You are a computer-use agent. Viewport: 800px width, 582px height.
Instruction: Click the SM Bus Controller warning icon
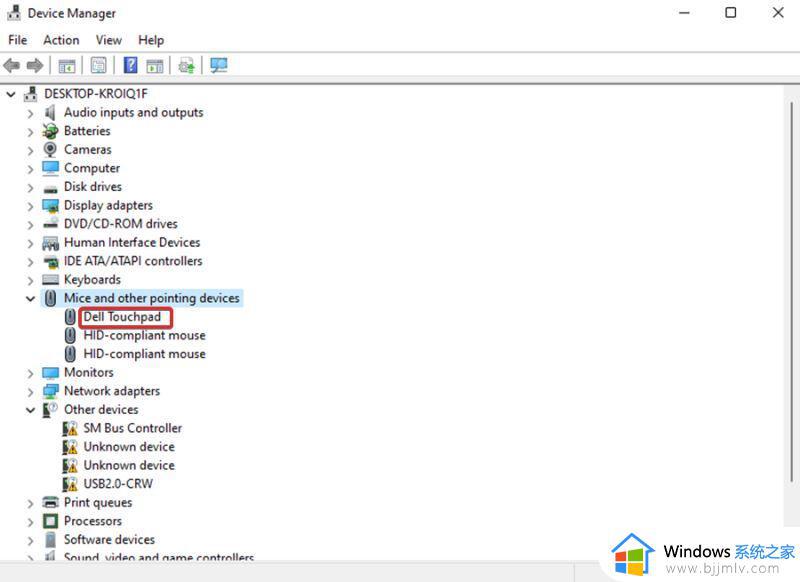(70, 428)
